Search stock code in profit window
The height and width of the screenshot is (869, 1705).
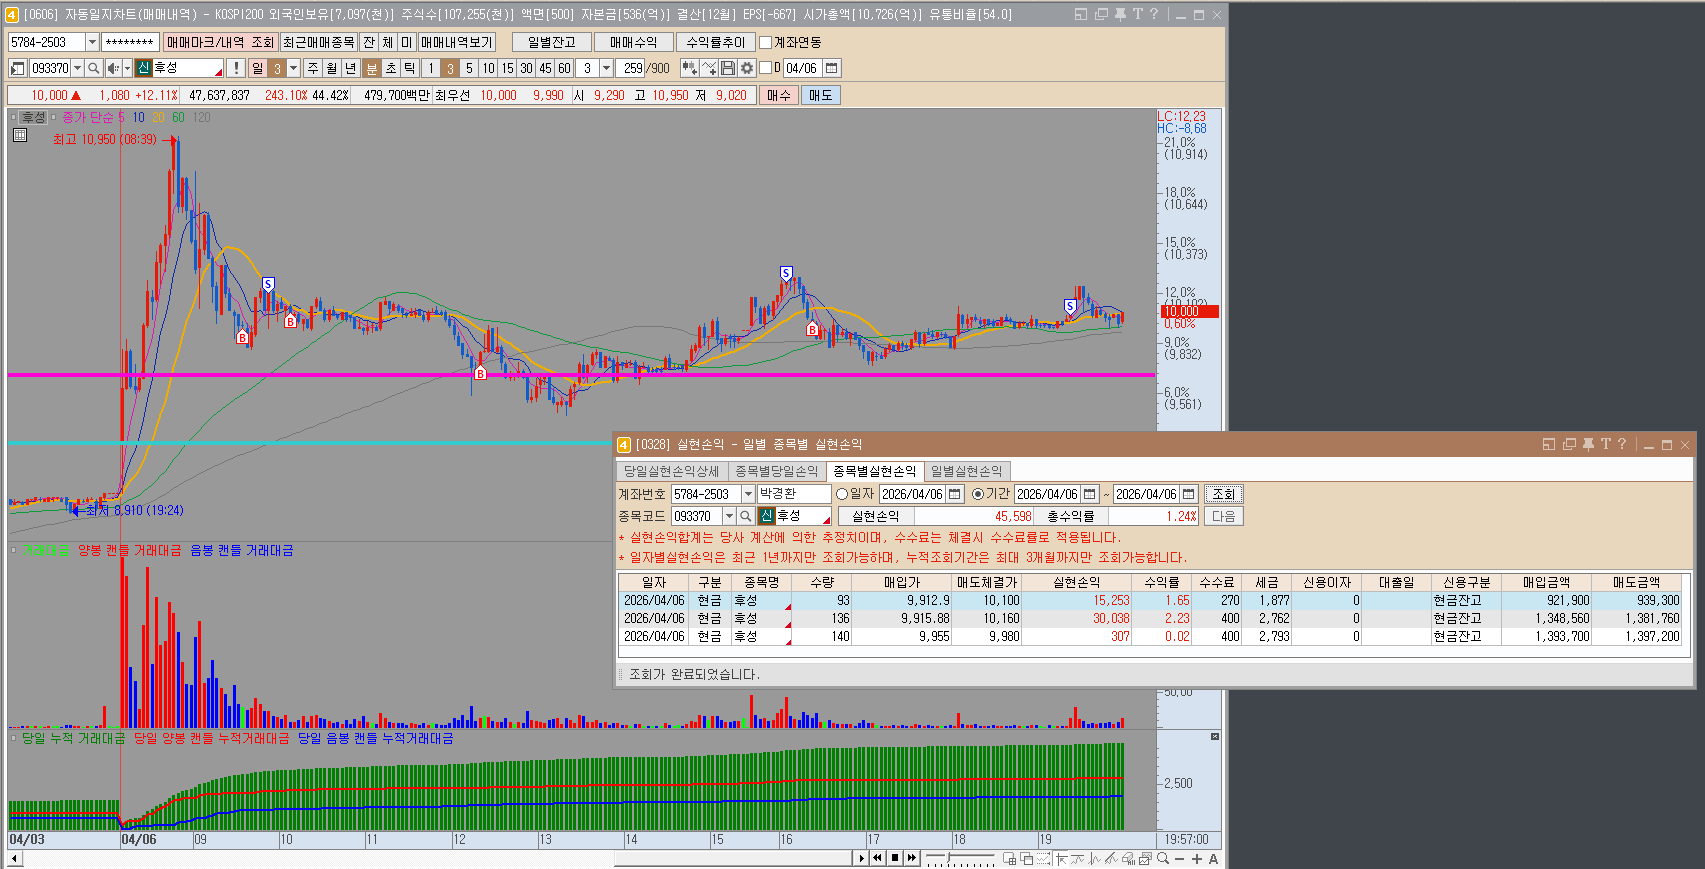point(746,516)
